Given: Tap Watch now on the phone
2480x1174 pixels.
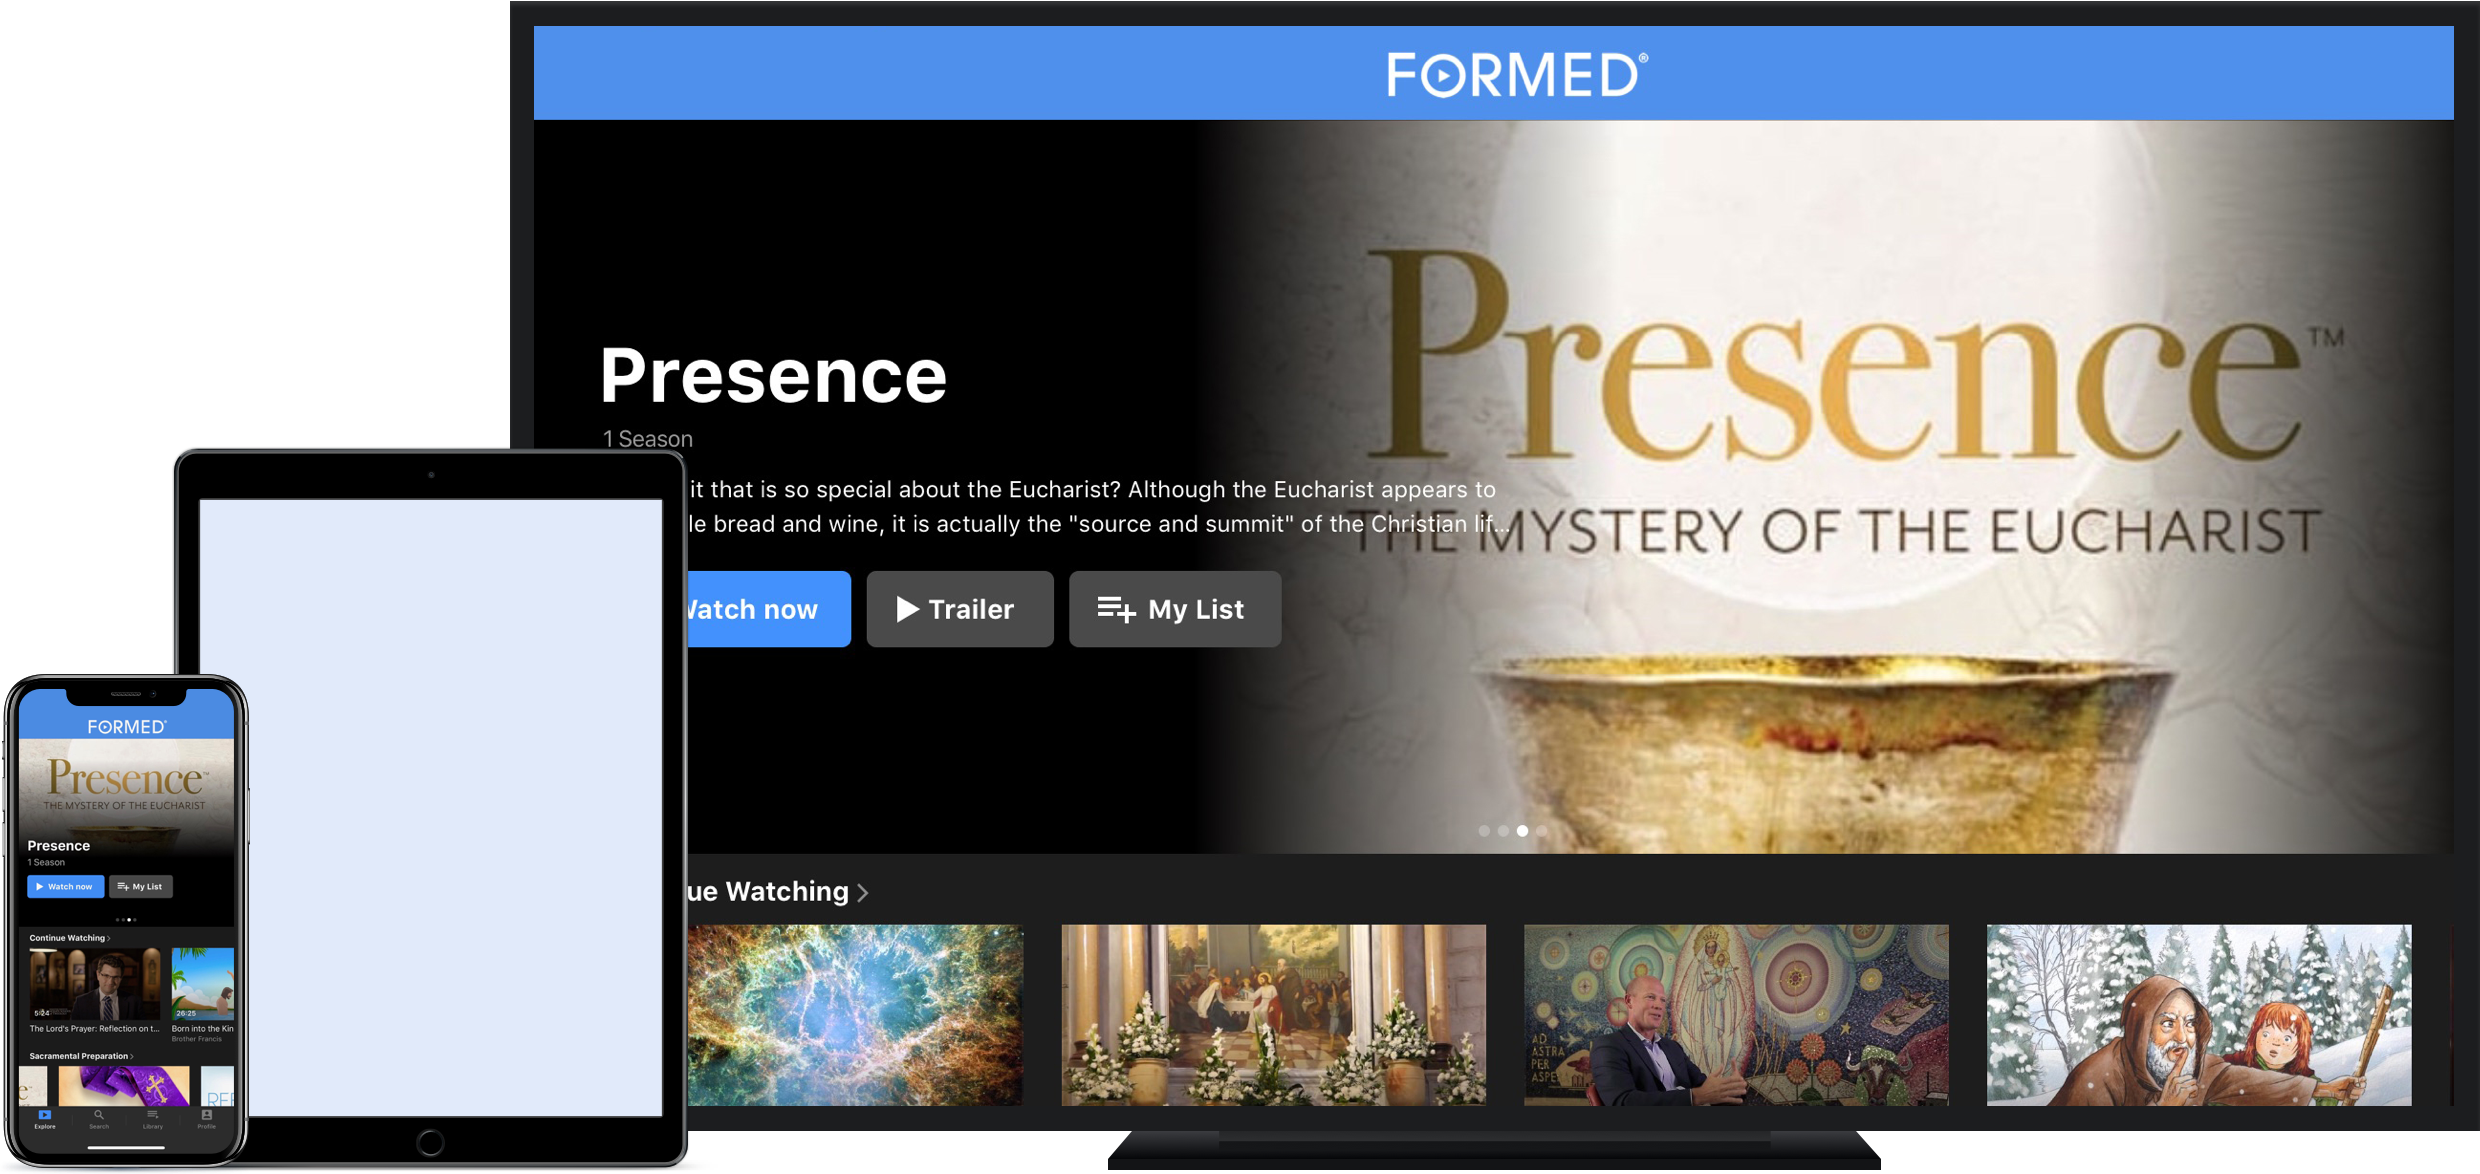Looking at the screenshot, I should 65,886.
